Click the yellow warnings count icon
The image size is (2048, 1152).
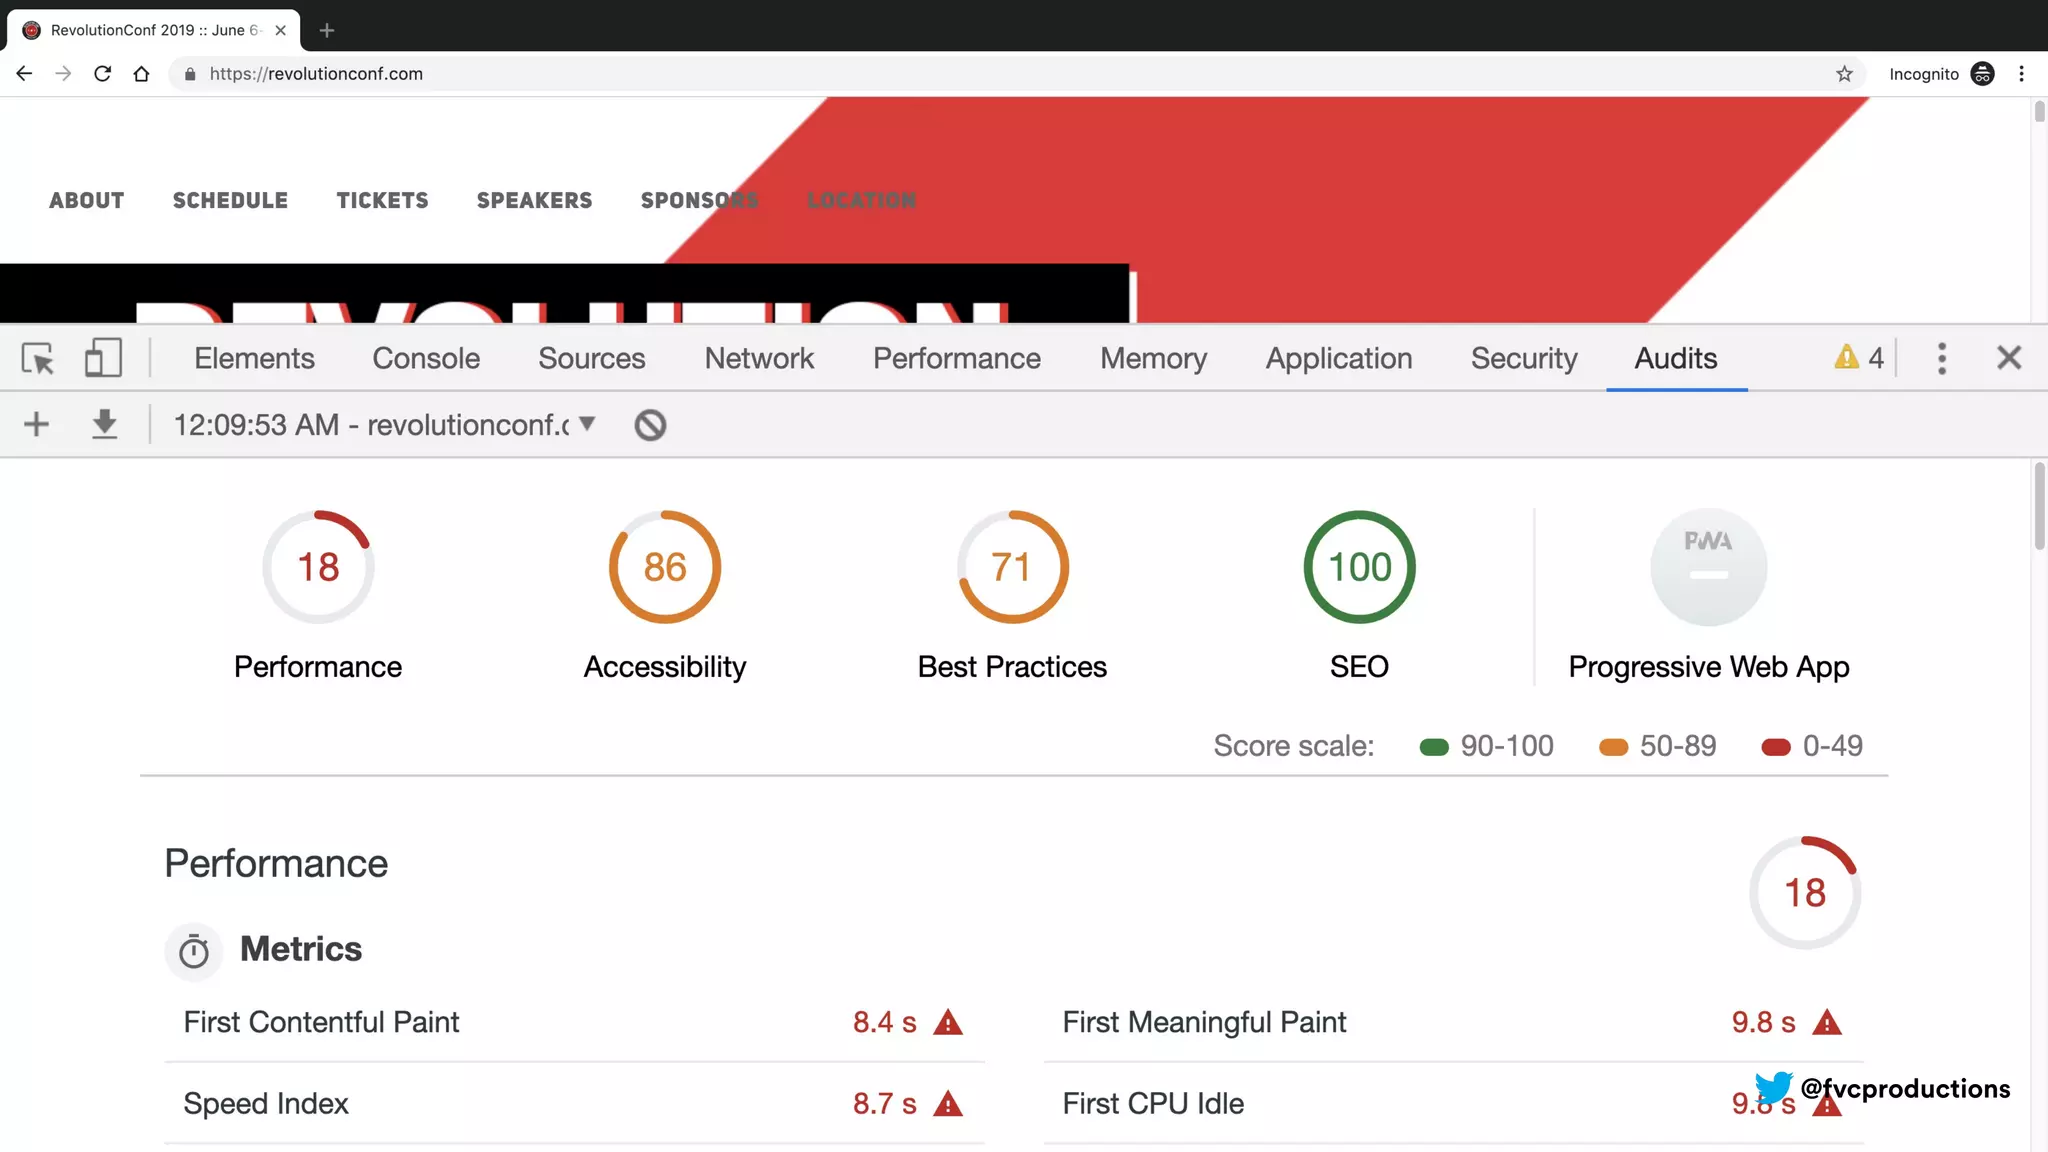(x=1858, y=358)
